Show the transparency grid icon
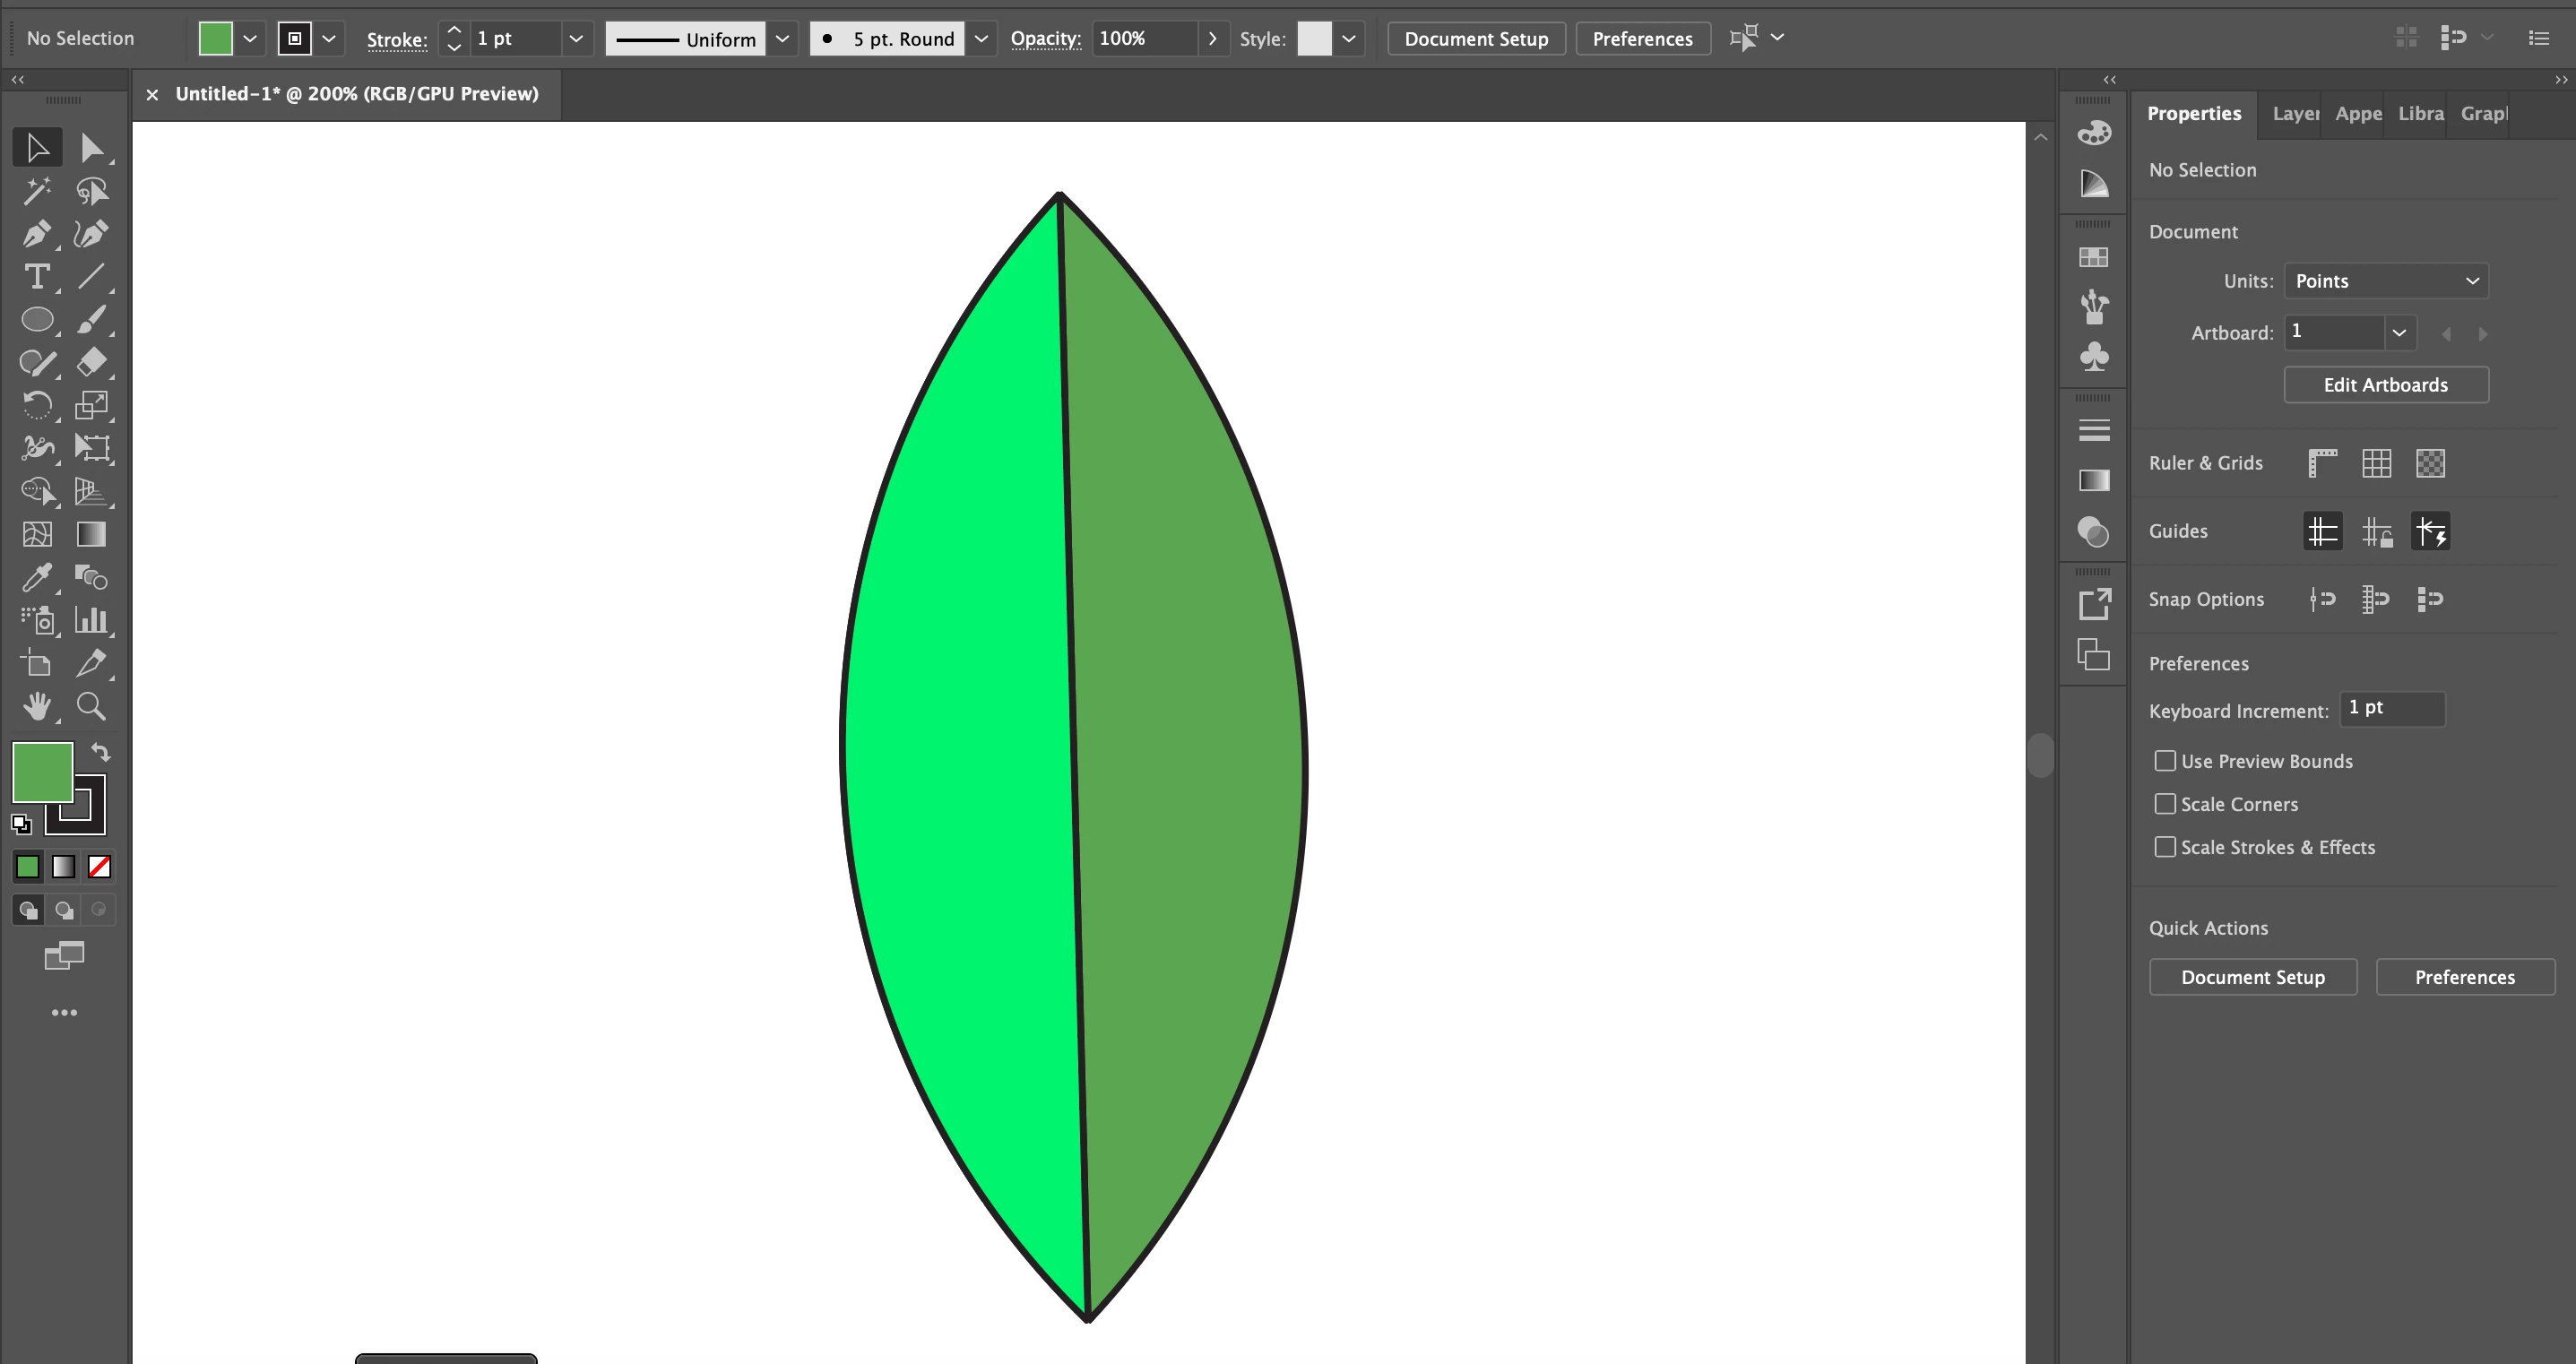Image resolution: width=2576 pixels, height=1364 pixels. pyautogui.click(x=2430, y=463)
